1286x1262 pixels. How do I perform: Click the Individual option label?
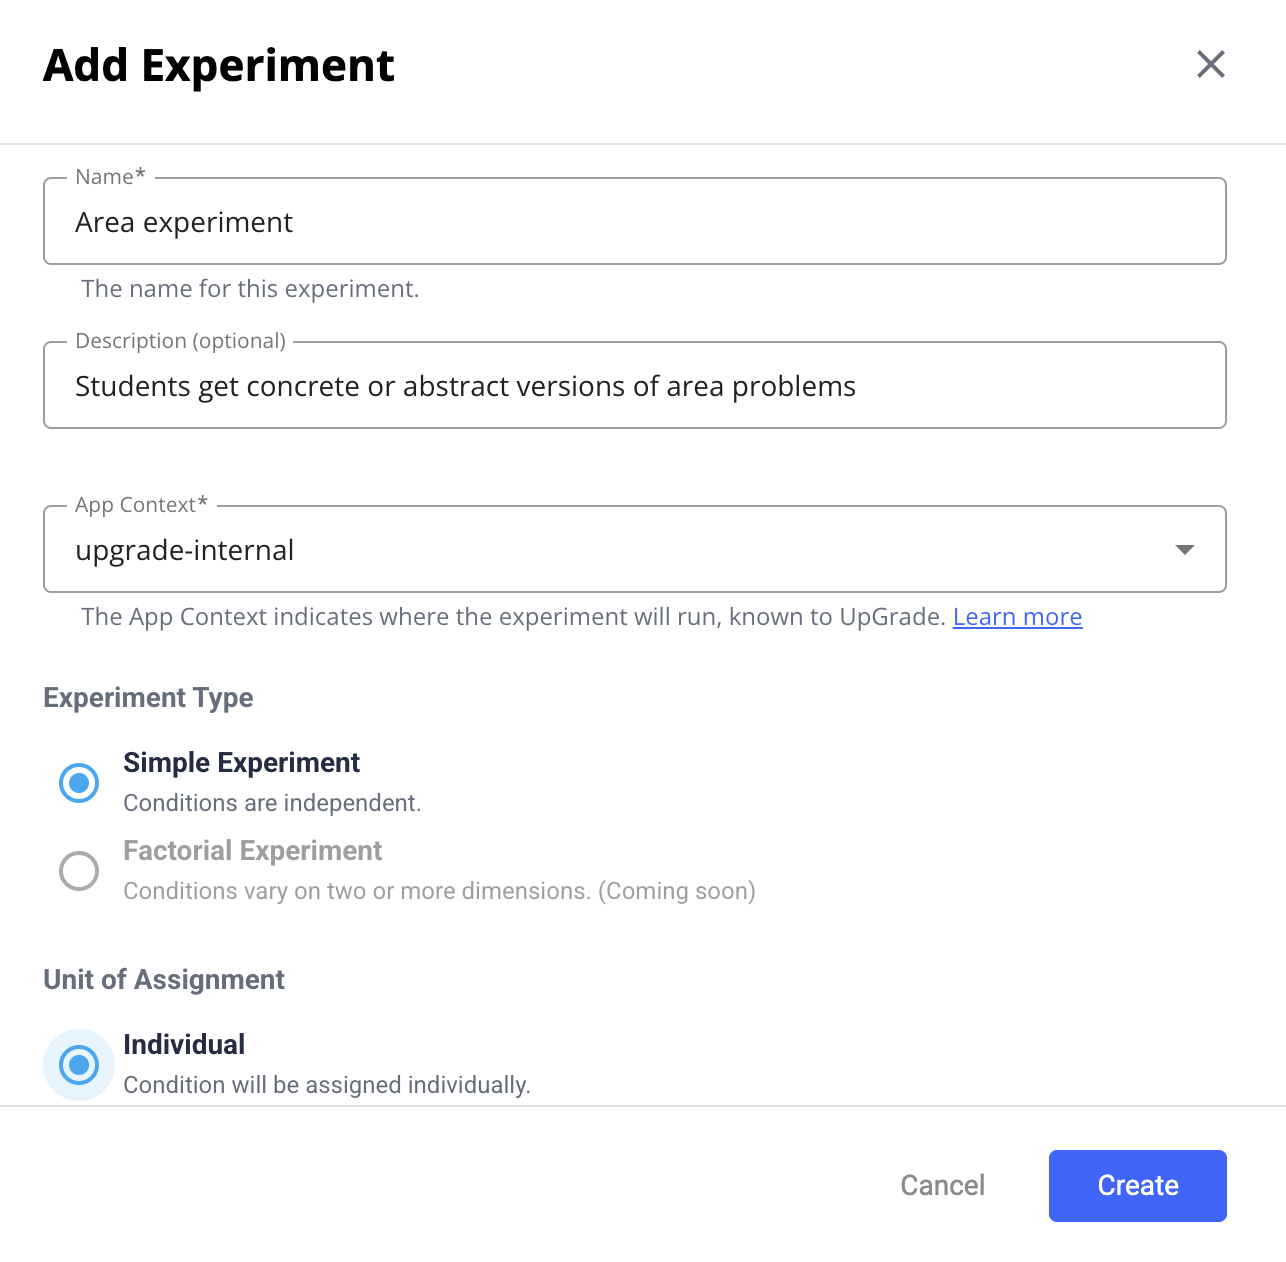184,1045
